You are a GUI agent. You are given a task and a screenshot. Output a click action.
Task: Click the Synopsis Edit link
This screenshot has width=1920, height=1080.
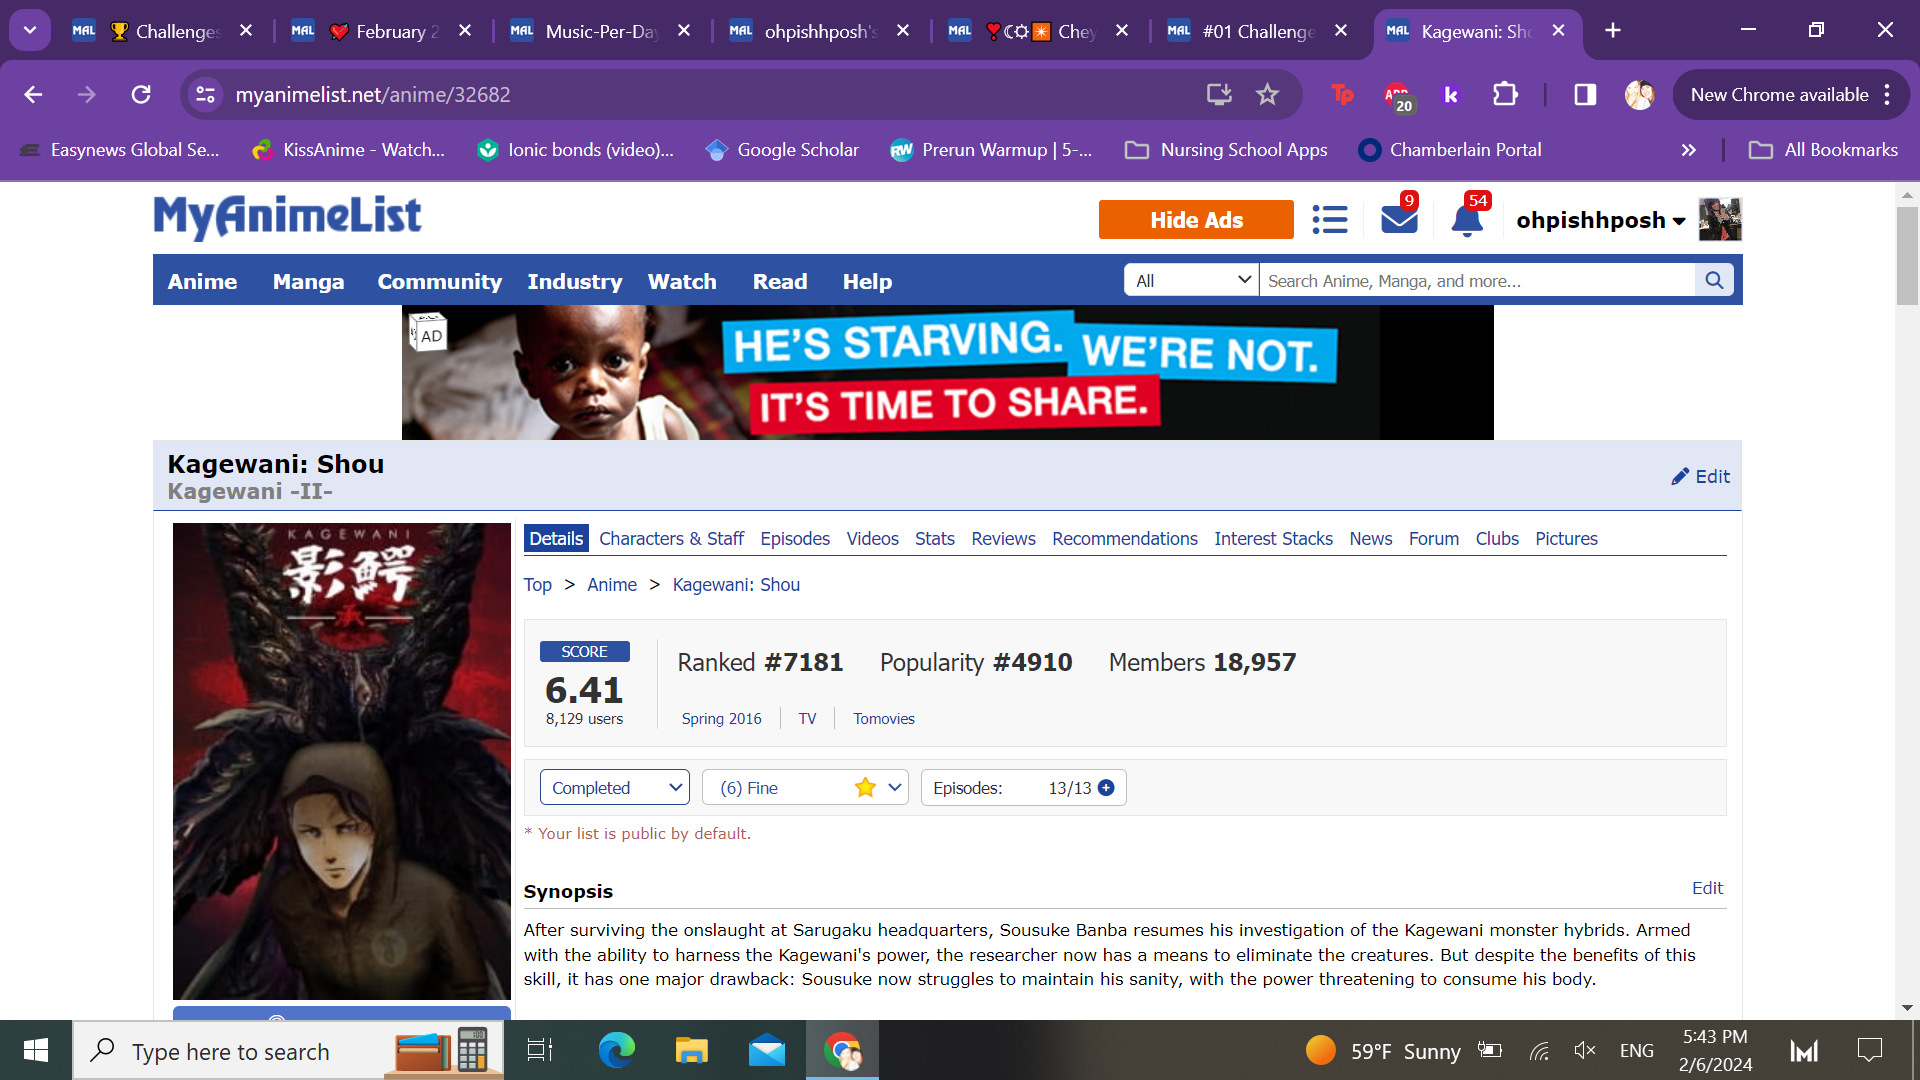click(1707, 887)
